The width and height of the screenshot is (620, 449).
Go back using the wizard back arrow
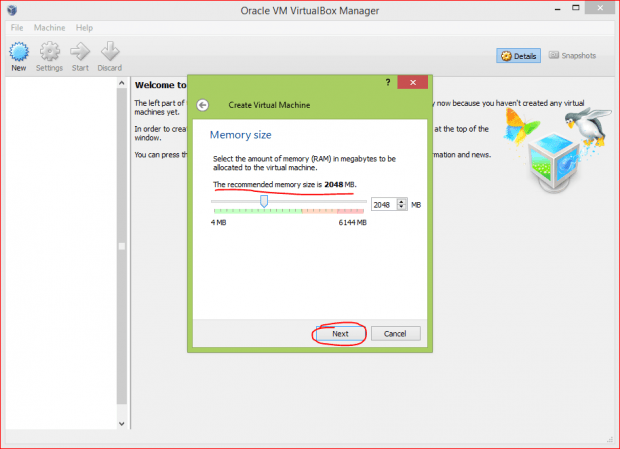(x=202, y=105)
